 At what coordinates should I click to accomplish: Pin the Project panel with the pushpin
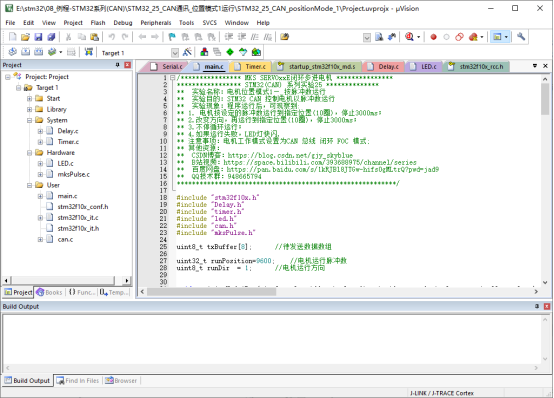click(118, 65)
